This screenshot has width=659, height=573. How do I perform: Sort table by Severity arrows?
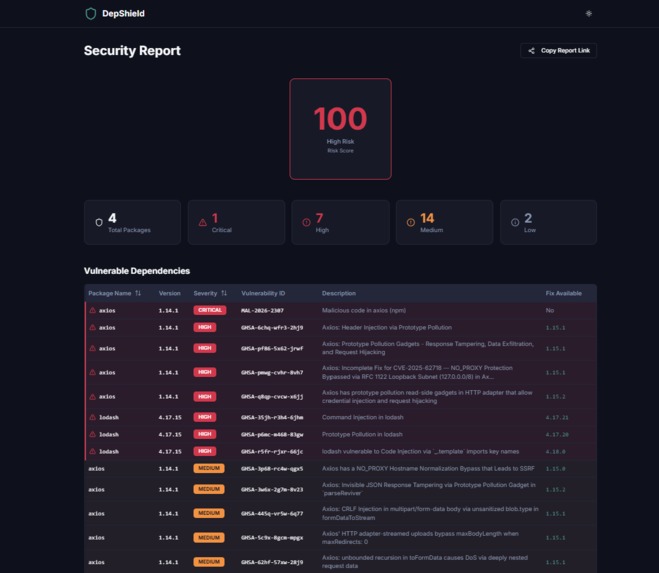point(224,293)
